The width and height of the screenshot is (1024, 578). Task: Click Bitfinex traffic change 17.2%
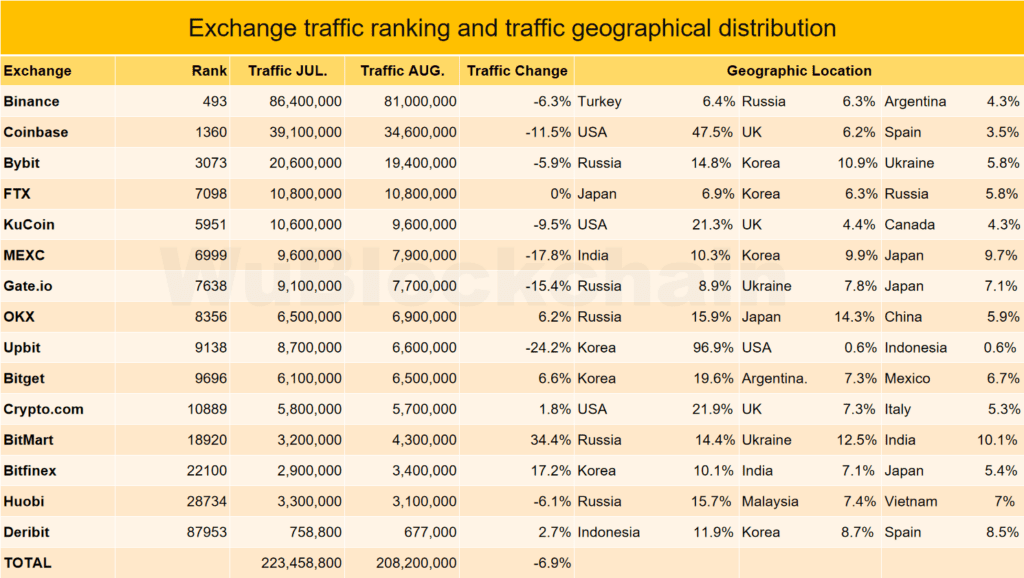tap(551, 470)
